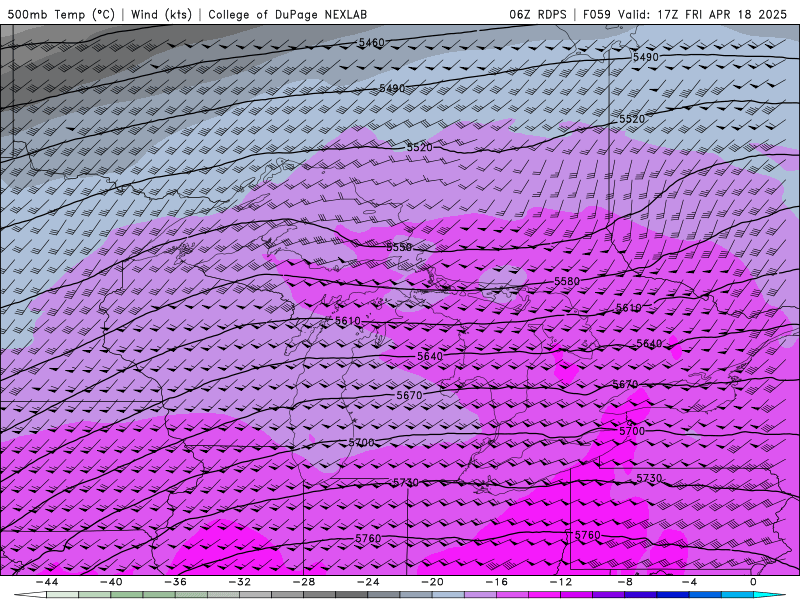Viewport: 800px width, 600px height.
Task: Click 'F059 Valid: 17Z FRI APR 18 2025' text
Action: [685, 14]
